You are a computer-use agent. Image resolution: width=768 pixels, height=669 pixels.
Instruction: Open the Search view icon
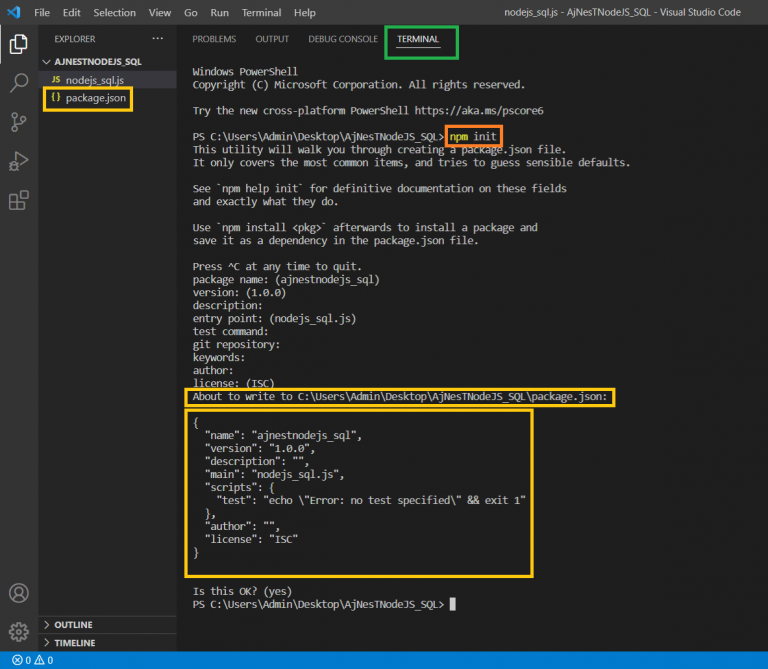[x=18, y=83]
